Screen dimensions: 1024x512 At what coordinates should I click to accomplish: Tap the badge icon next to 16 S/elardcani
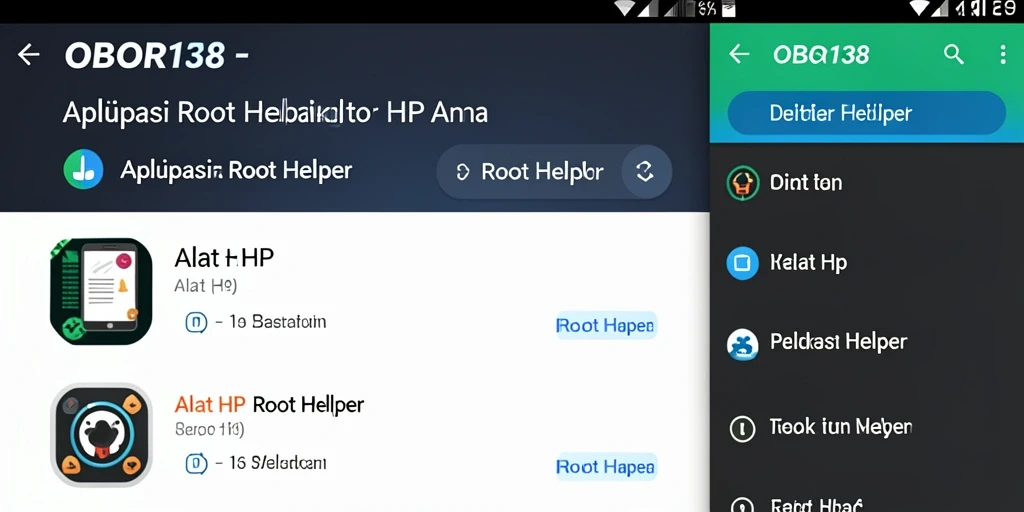(x=196, y=463)
